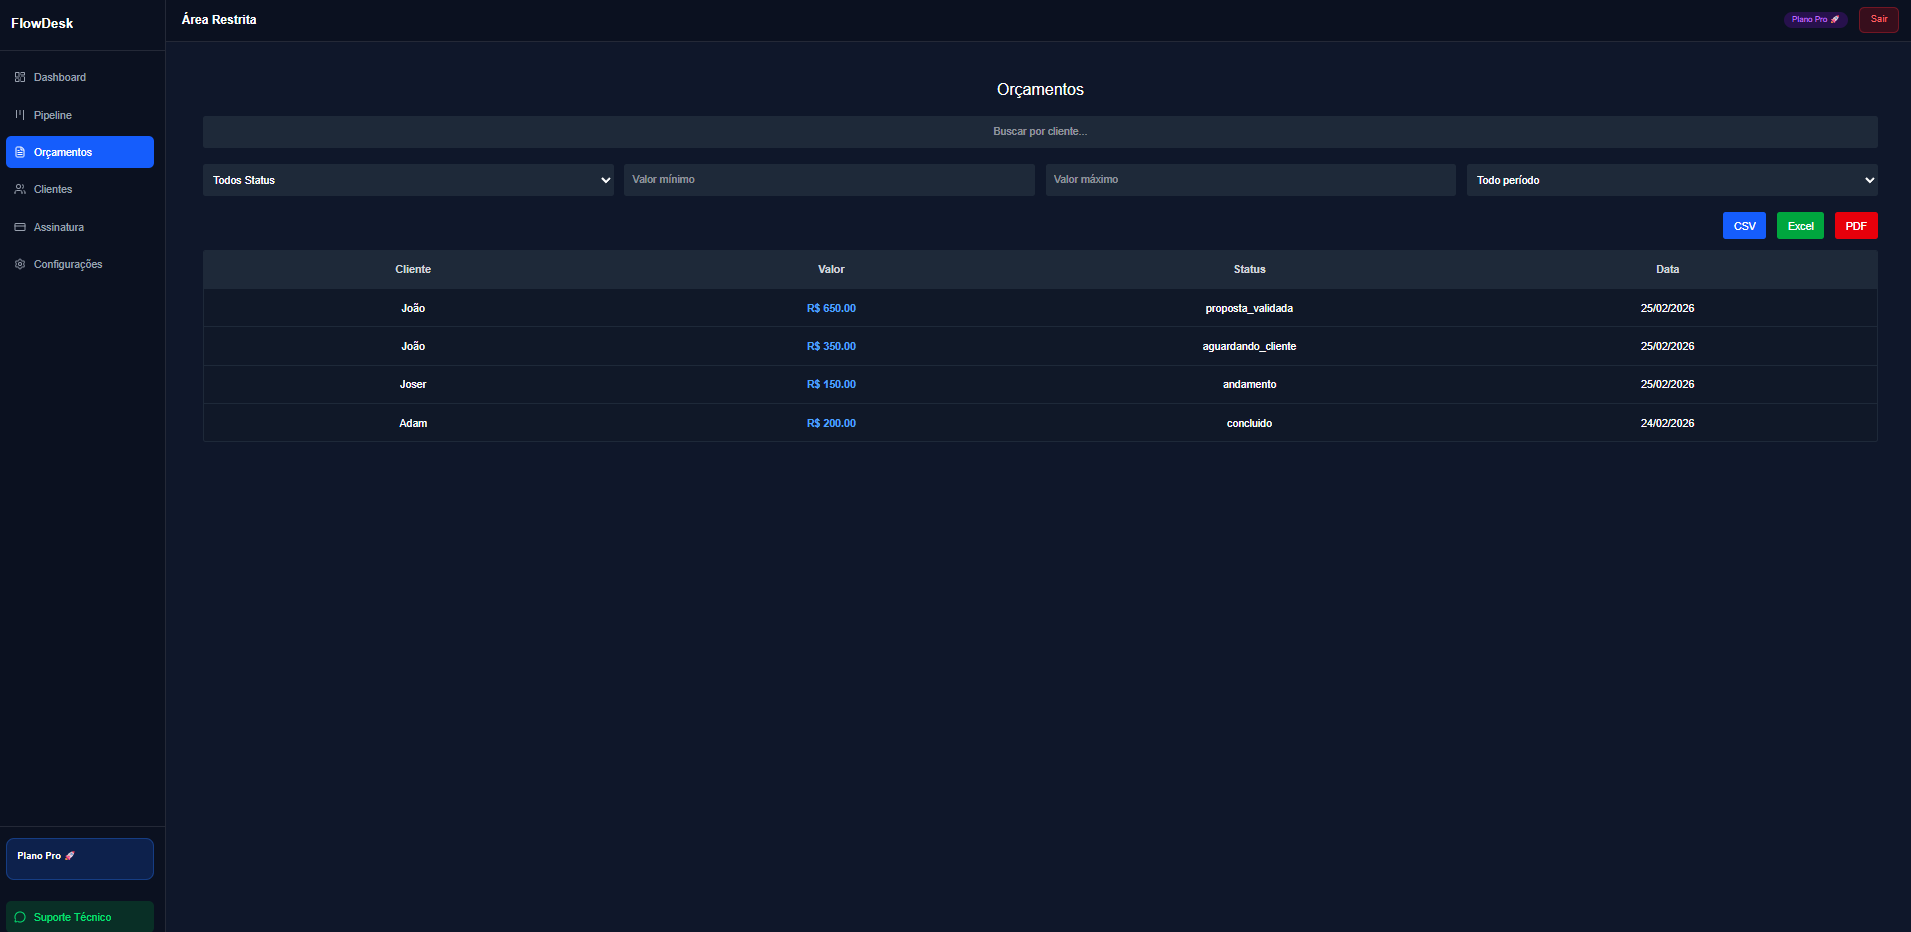Viewport: 1911px width, 932px height.
Task: Click the Suporte Técnico chat bubble icon
Action: [20, 917]
